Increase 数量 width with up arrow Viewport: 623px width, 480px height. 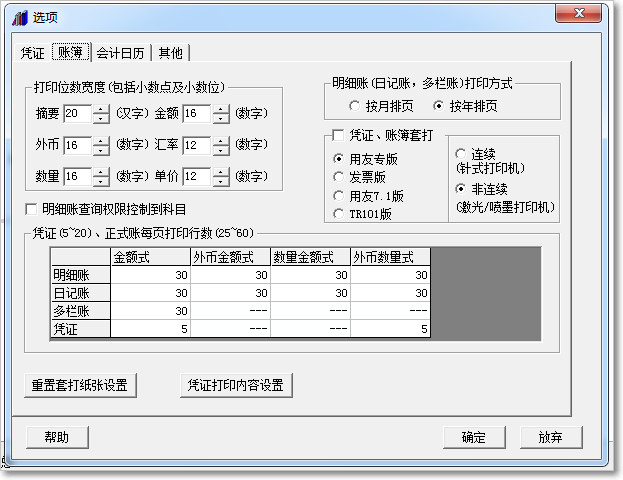click(101, 172)
